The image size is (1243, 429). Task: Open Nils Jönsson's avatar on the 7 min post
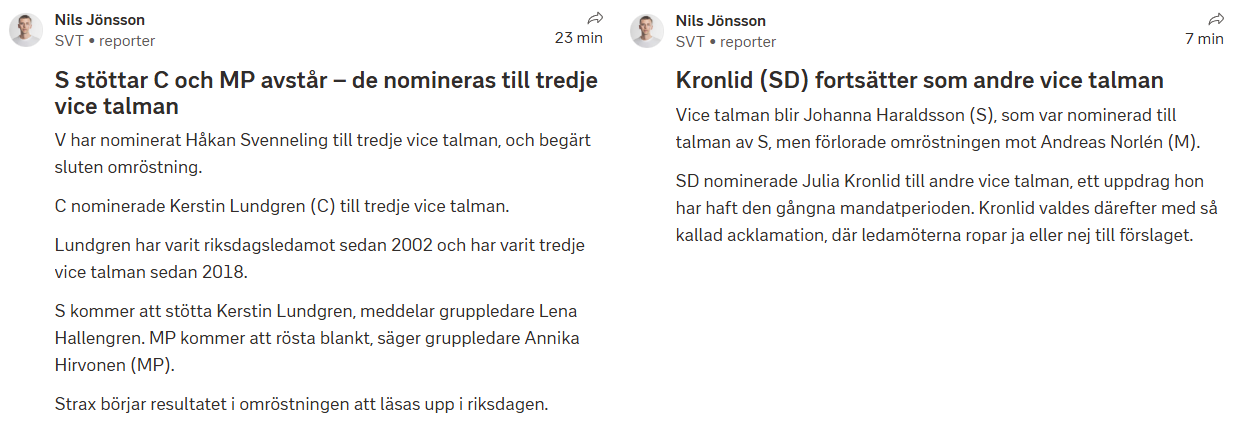[x=647, y=30]
